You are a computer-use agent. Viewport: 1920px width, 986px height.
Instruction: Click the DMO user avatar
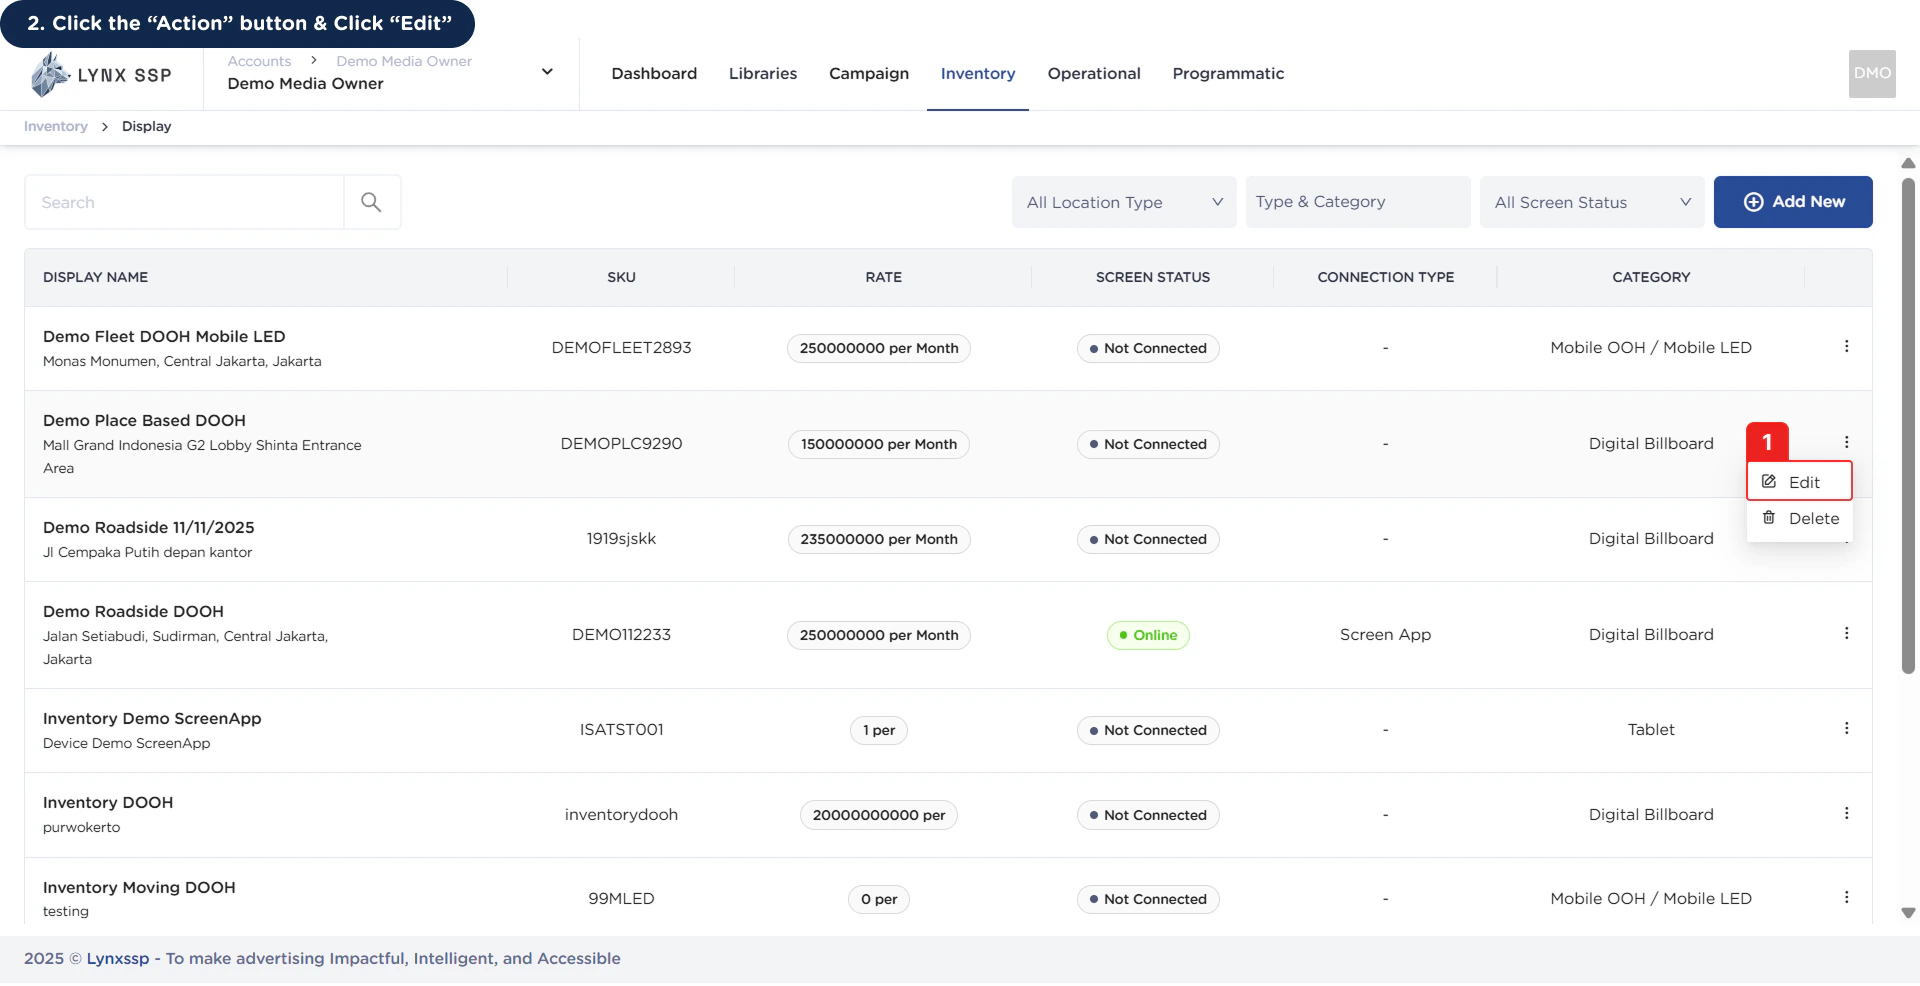[x=1872, y=74]
